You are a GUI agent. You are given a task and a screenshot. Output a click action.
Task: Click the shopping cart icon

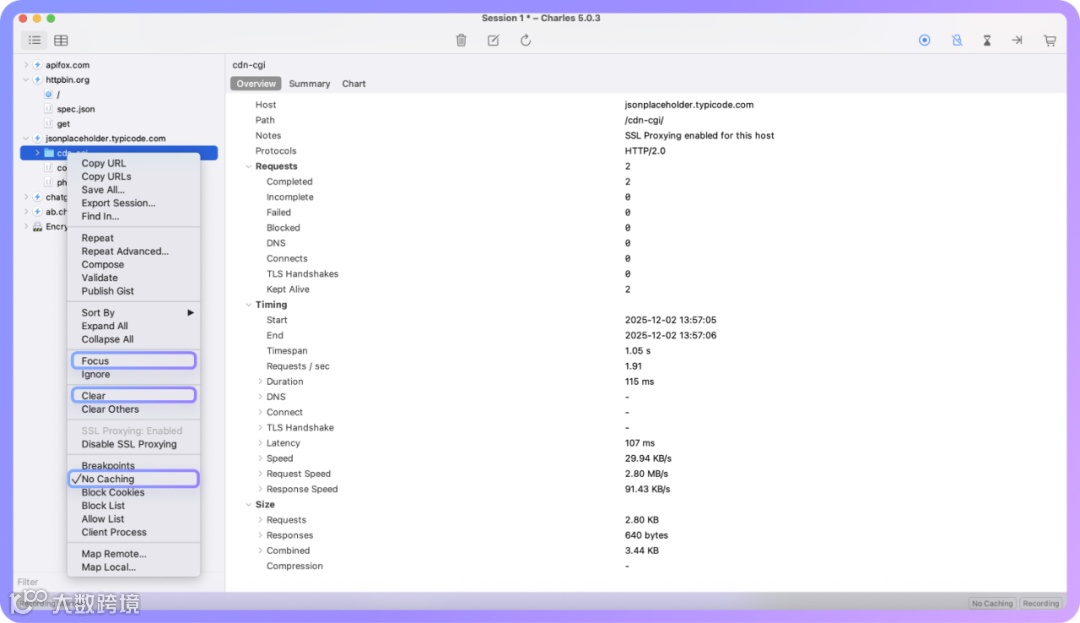click(x=1050, y=41)
